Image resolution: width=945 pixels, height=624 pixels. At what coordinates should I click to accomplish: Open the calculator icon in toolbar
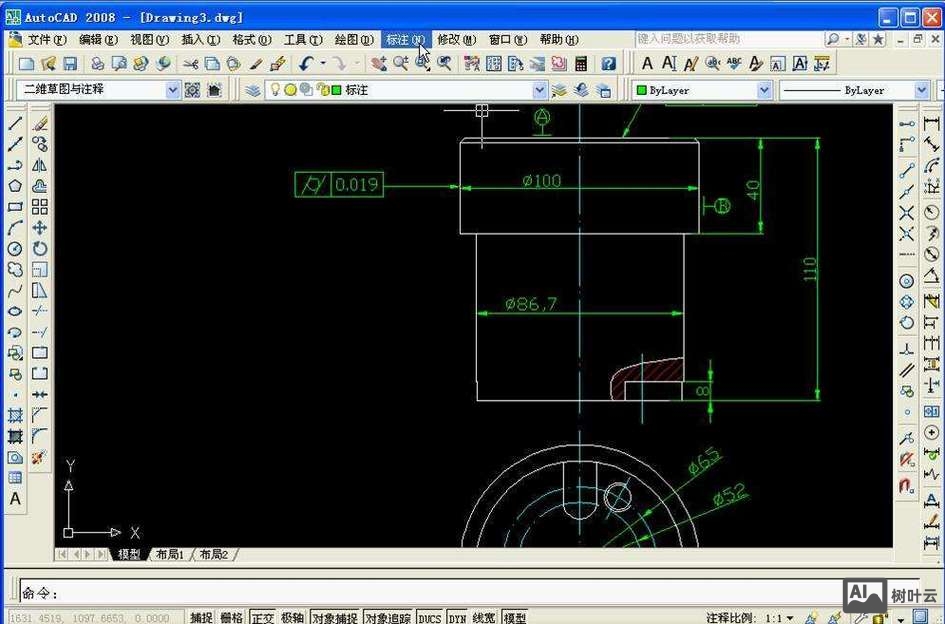tap(580, 63)
